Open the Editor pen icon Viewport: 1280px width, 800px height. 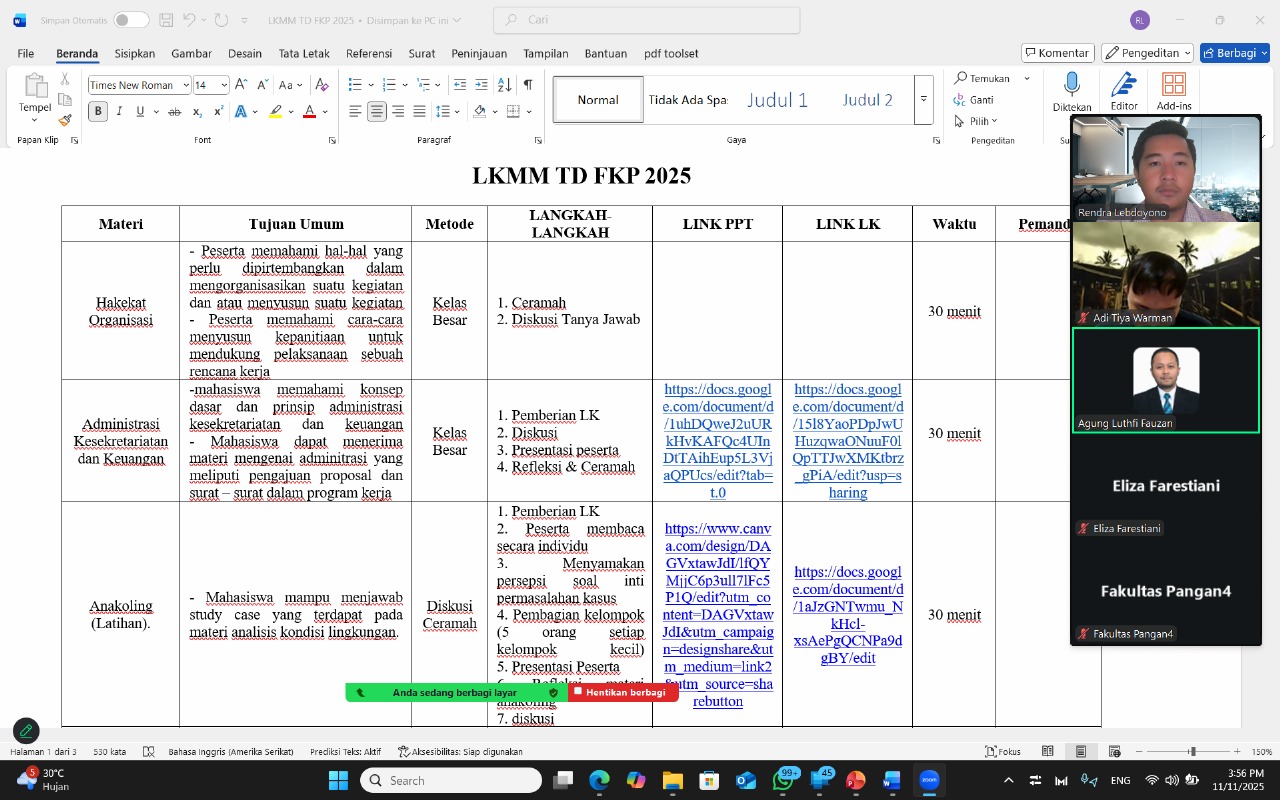(x=1124, y=91)
